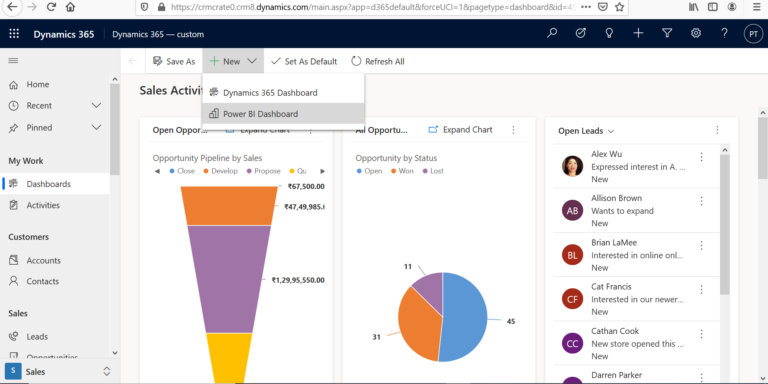Open more options for Allison Brown lead
Screen dimensions: 768x384
click(701, 201)
